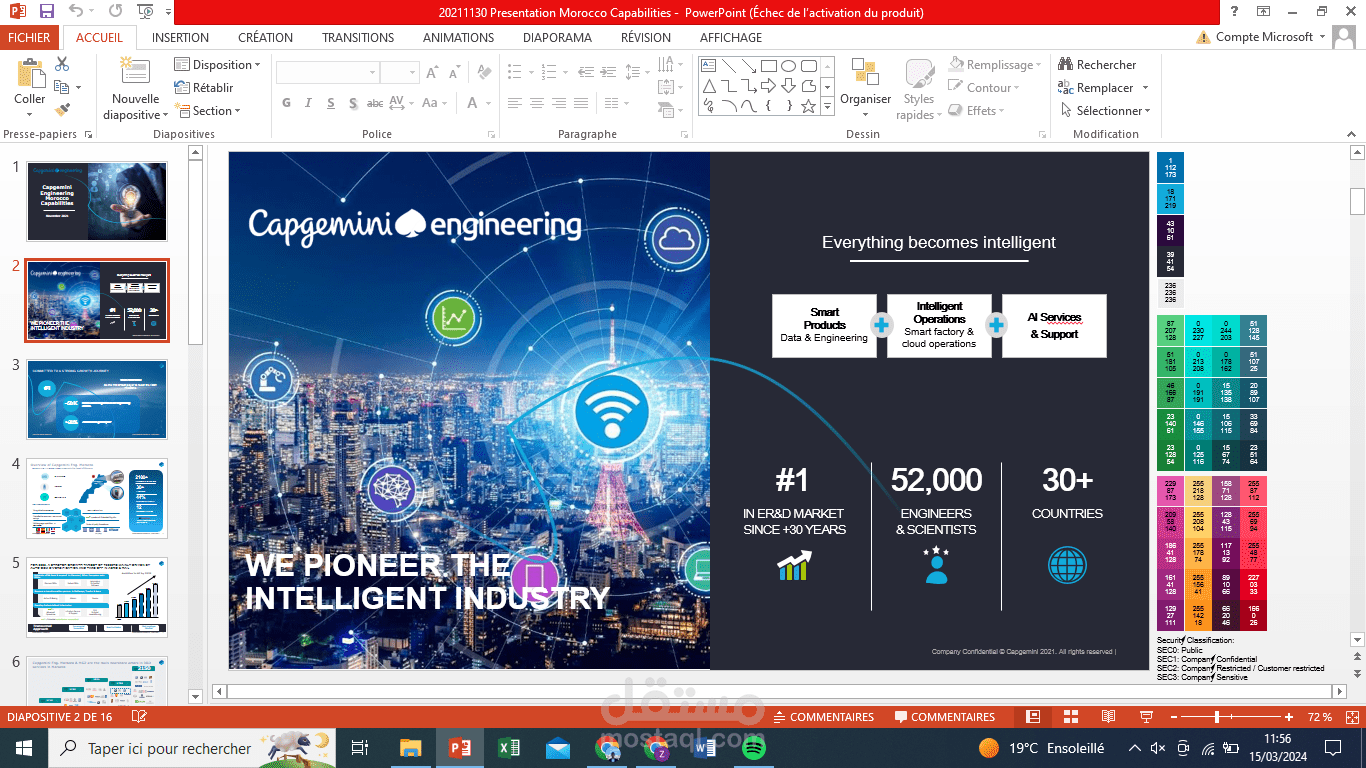Switch to the INSERTION tab

(x=180, y=37)
